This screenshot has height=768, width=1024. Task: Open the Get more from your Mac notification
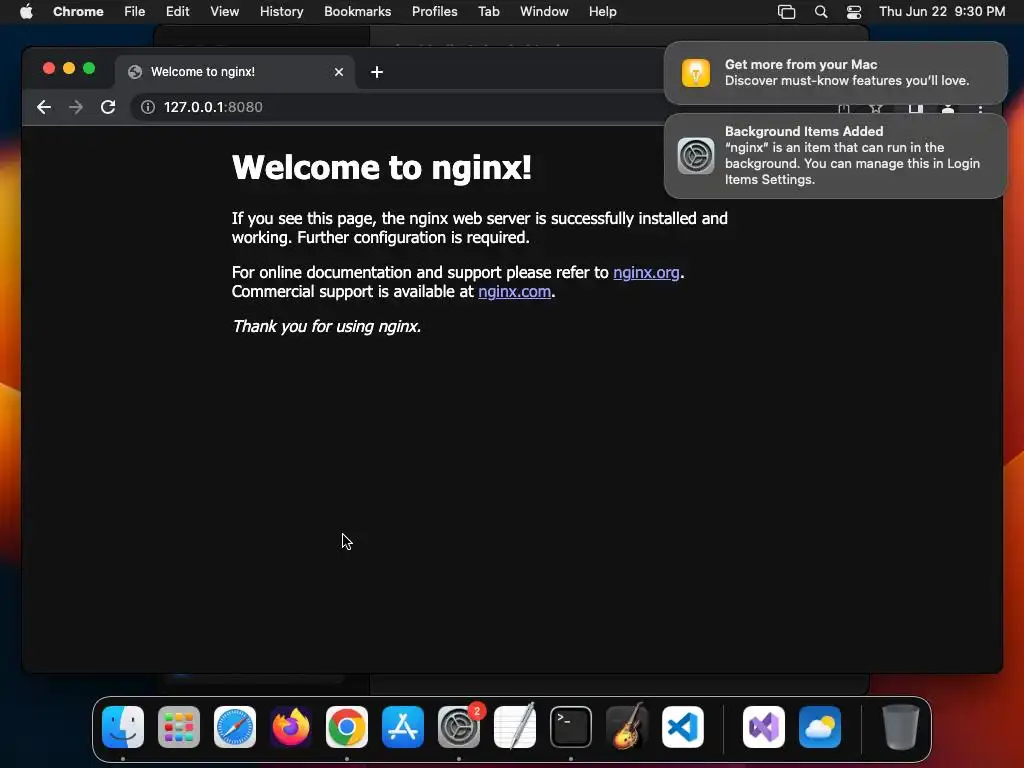click(x=835, y=72)
